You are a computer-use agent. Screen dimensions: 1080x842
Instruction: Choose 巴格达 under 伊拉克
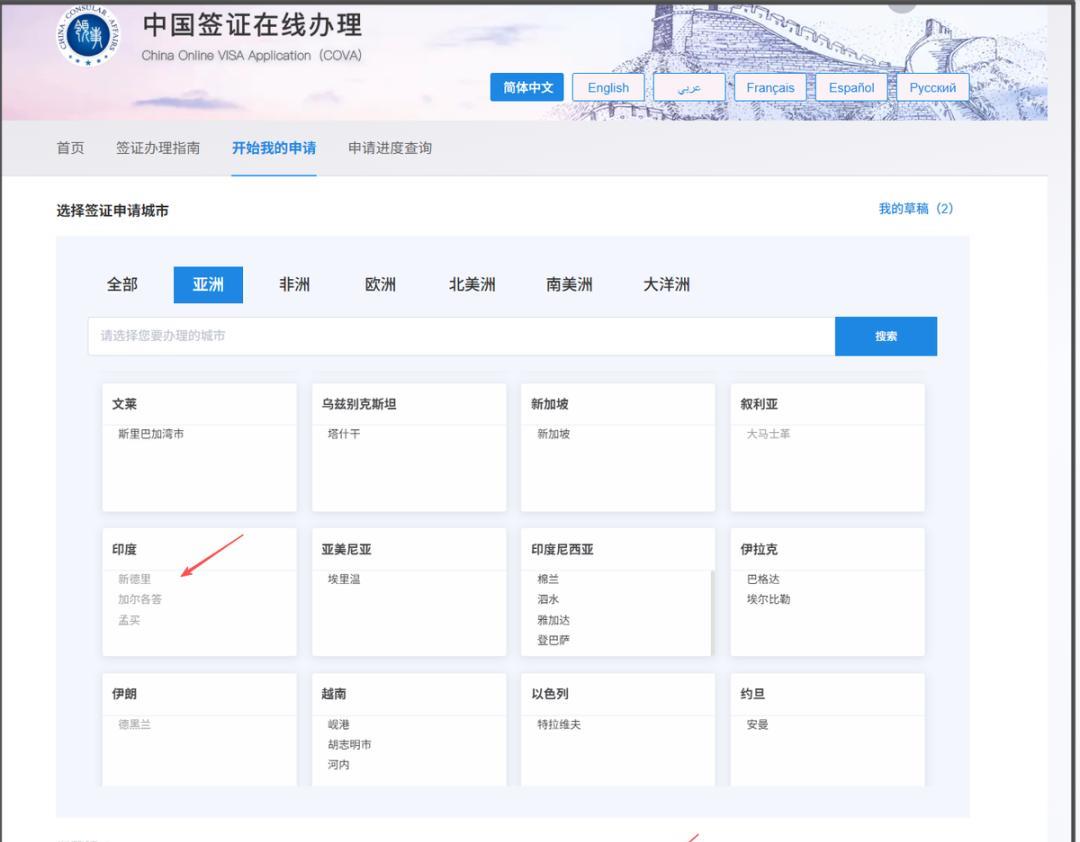762,579
